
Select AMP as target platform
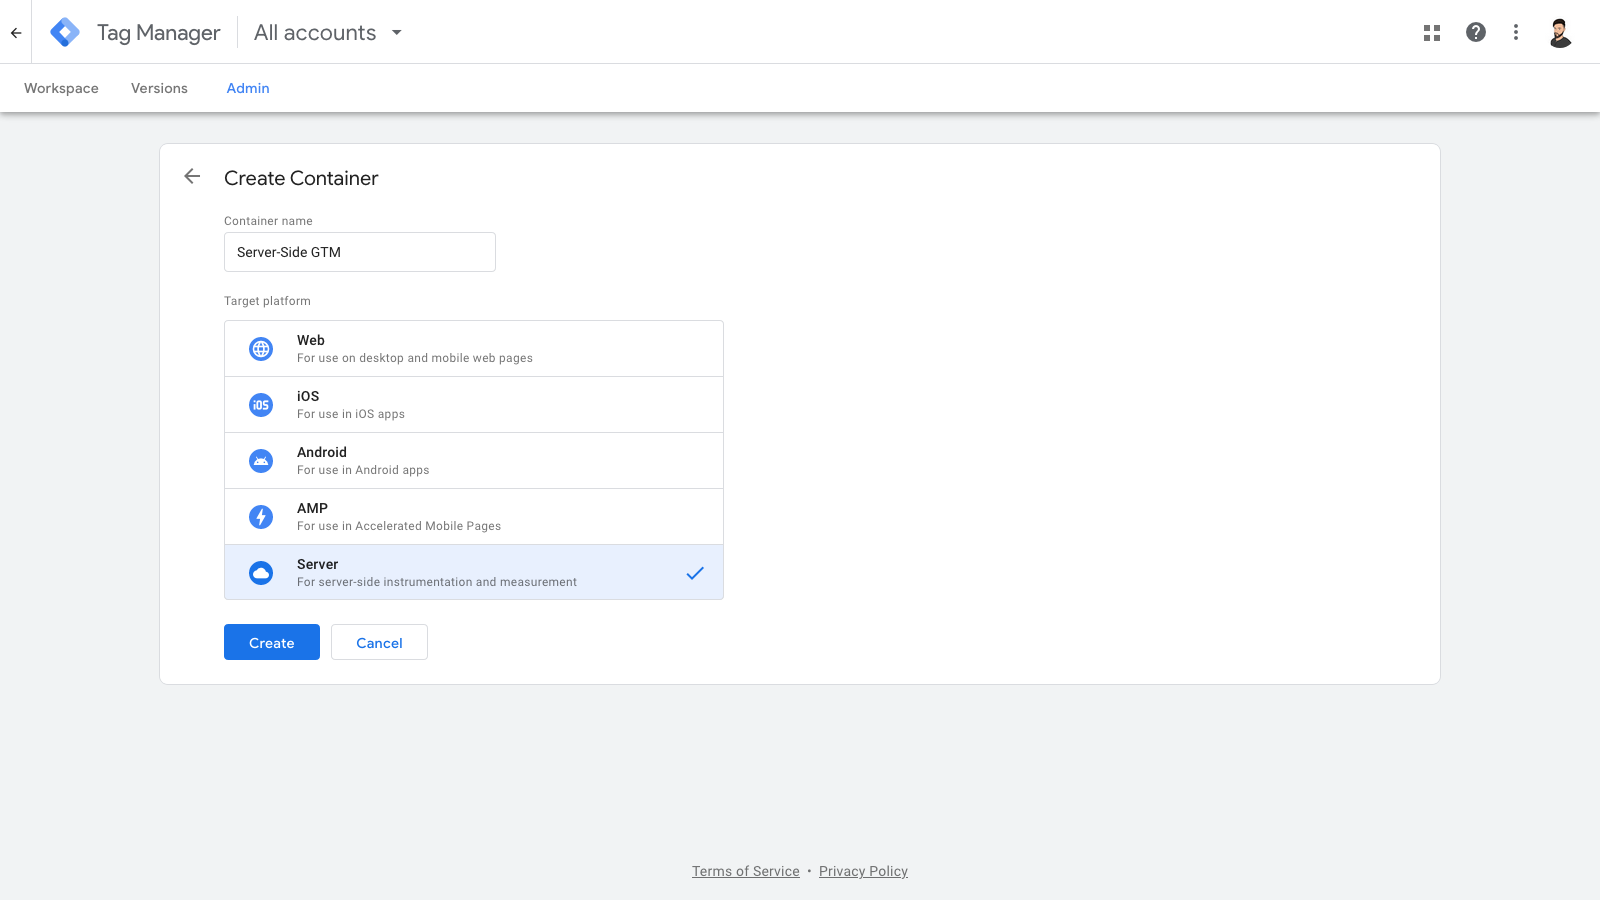474,517
